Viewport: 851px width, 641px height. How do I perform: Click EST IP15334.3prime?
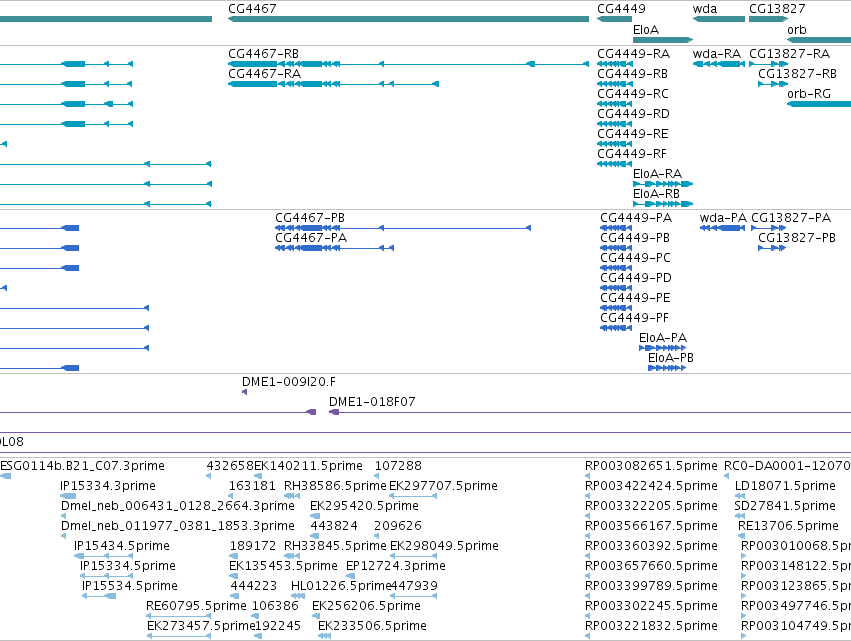pos(68,496)
